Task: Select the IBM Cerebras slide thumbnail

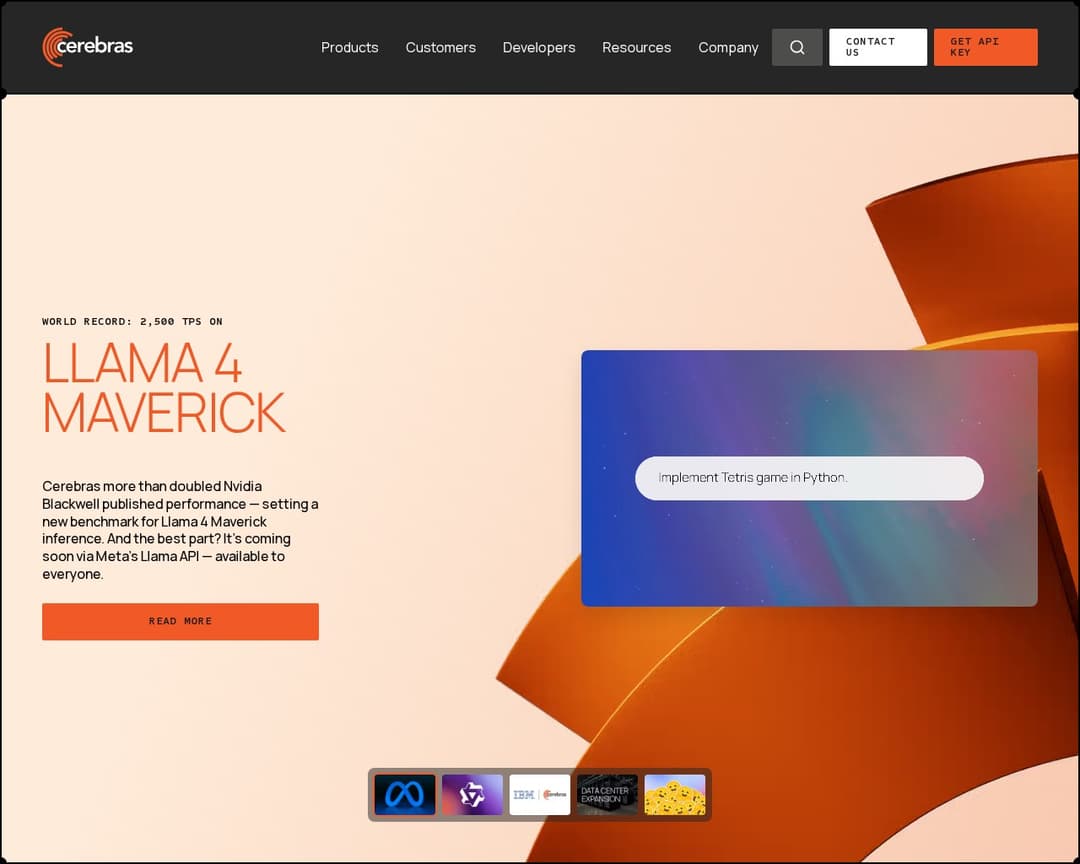Action: (540, 794)
